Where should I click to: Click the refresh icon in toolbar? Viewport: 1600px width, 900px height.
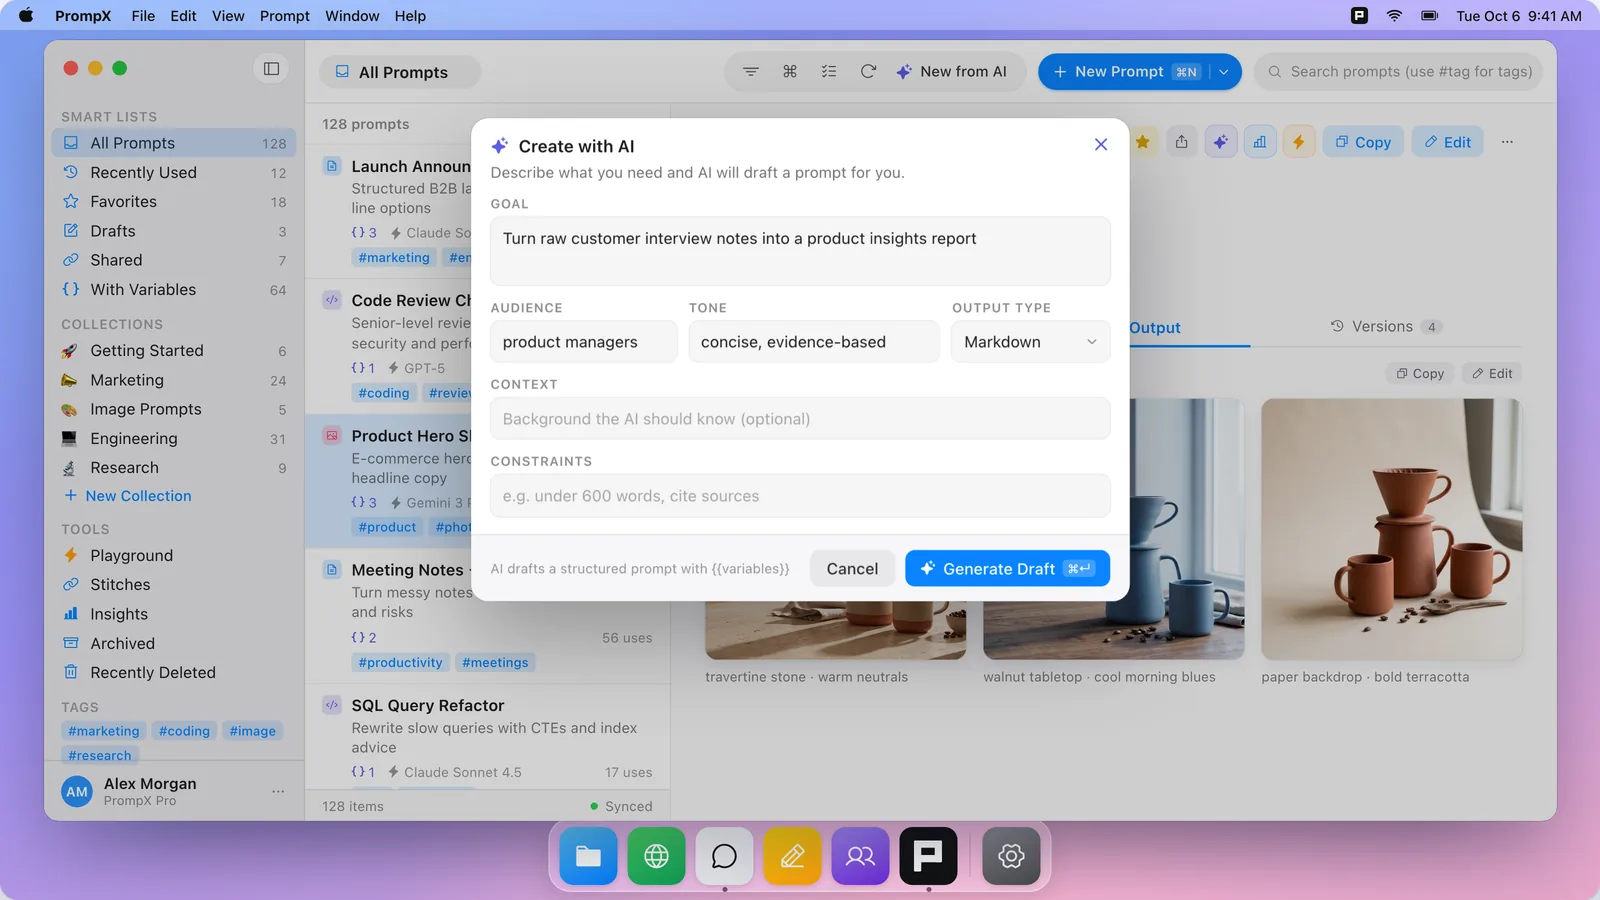(868, 72)
